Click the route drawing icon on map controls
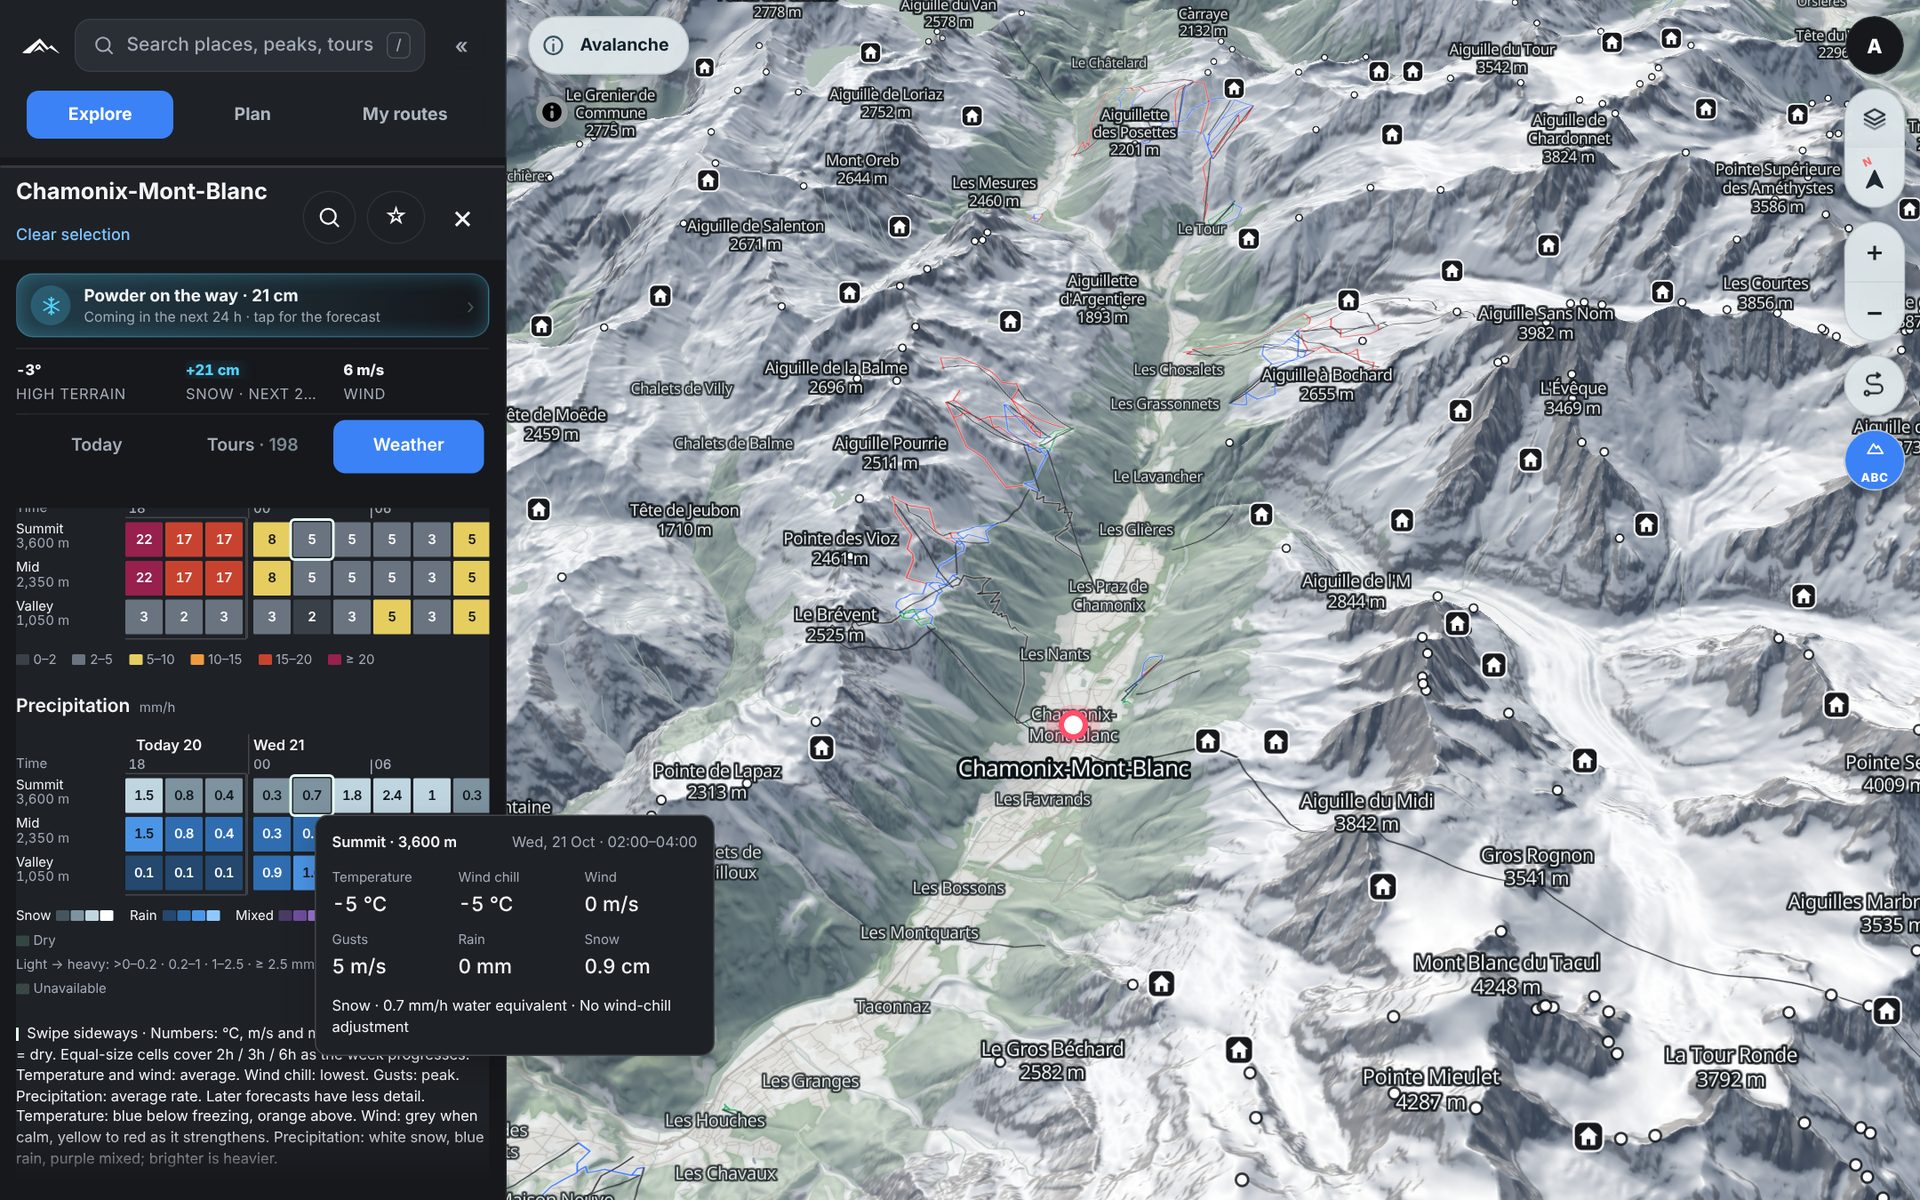 (1874, 384)
